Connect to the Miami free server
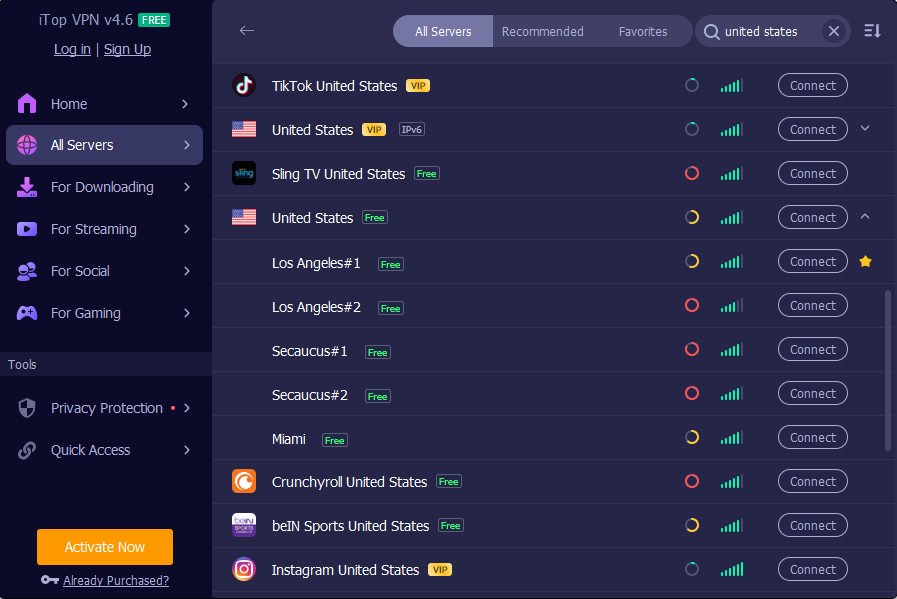This screenshot has width=897, height=599. pos(812,438)
